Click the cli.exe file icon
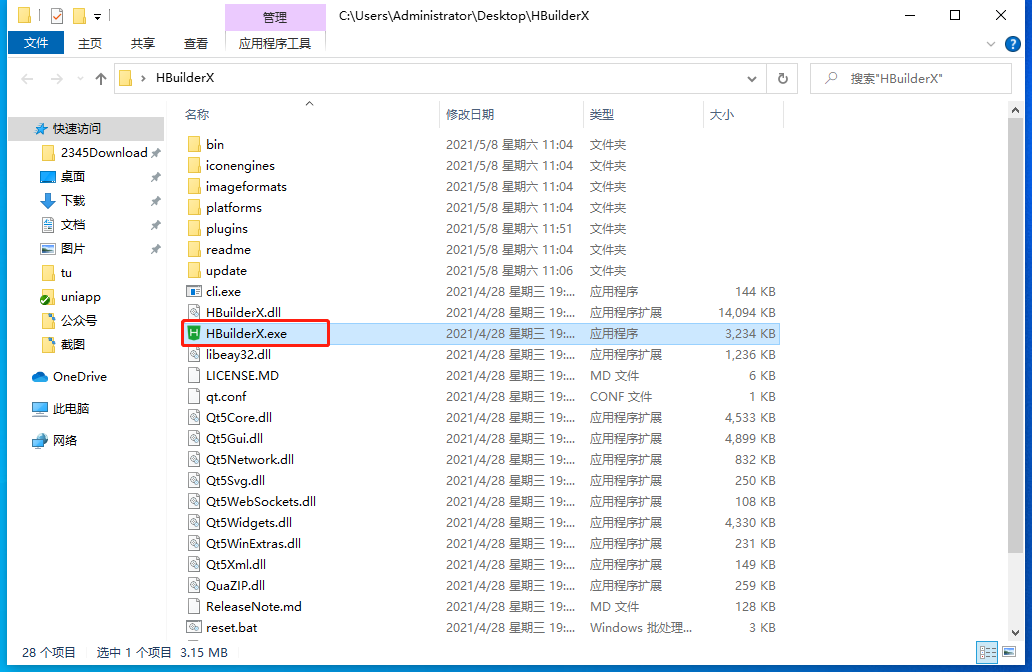The image size is (1032, 672). click(194, 291)
